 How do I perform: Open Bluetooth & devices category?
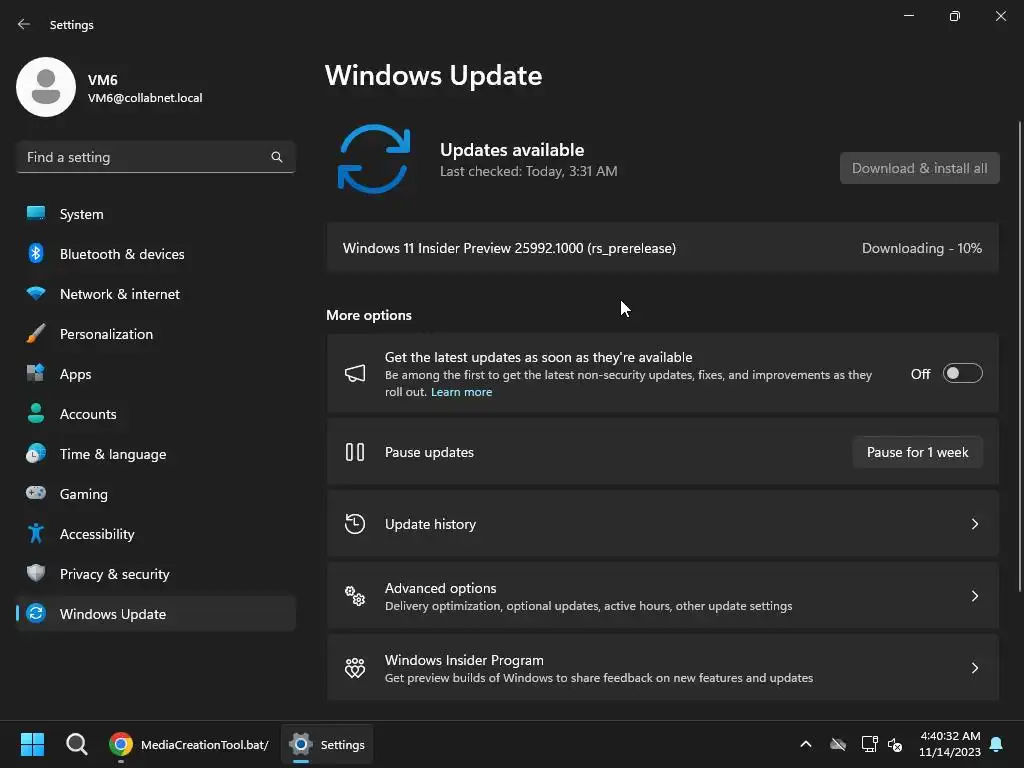pos(156,253)
